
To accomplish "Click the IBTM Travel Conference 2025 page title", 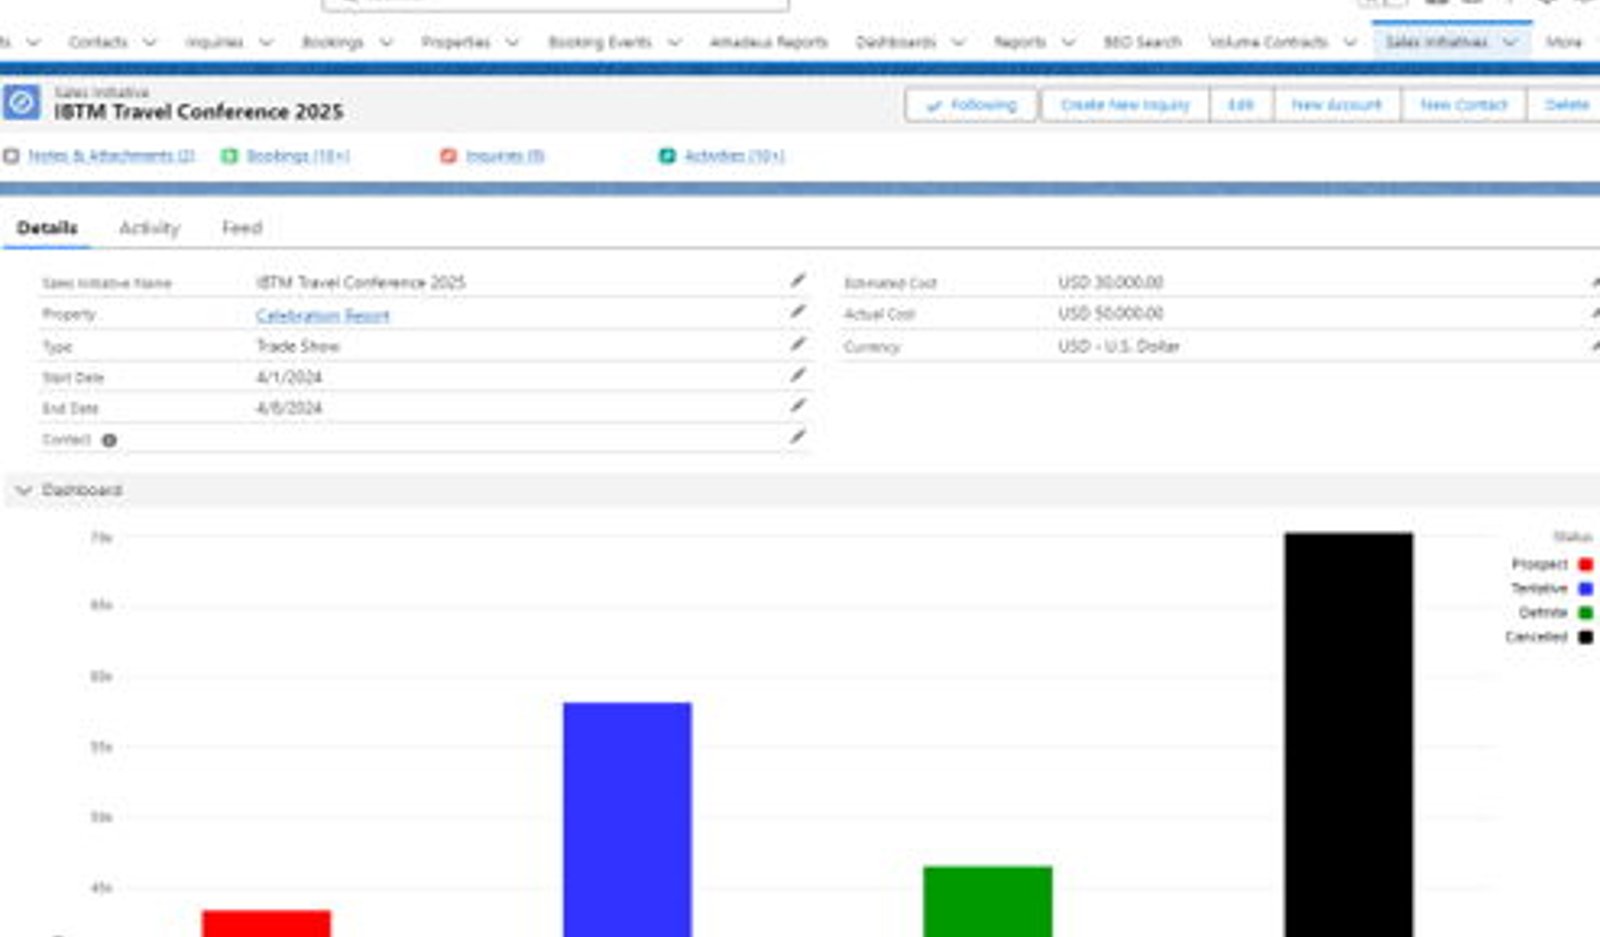I will point(198,112).
